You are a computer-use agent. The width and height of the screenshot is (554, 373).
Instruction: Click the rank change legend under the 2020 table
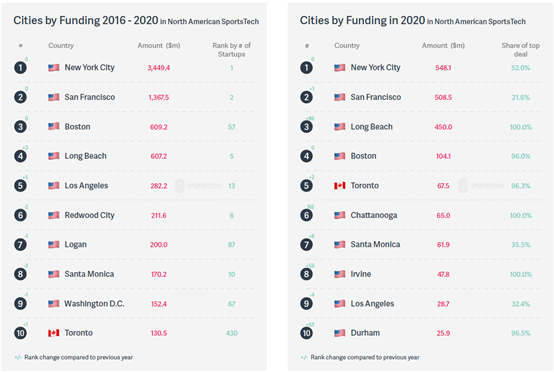pyautogui.click(x=360, y=357)
